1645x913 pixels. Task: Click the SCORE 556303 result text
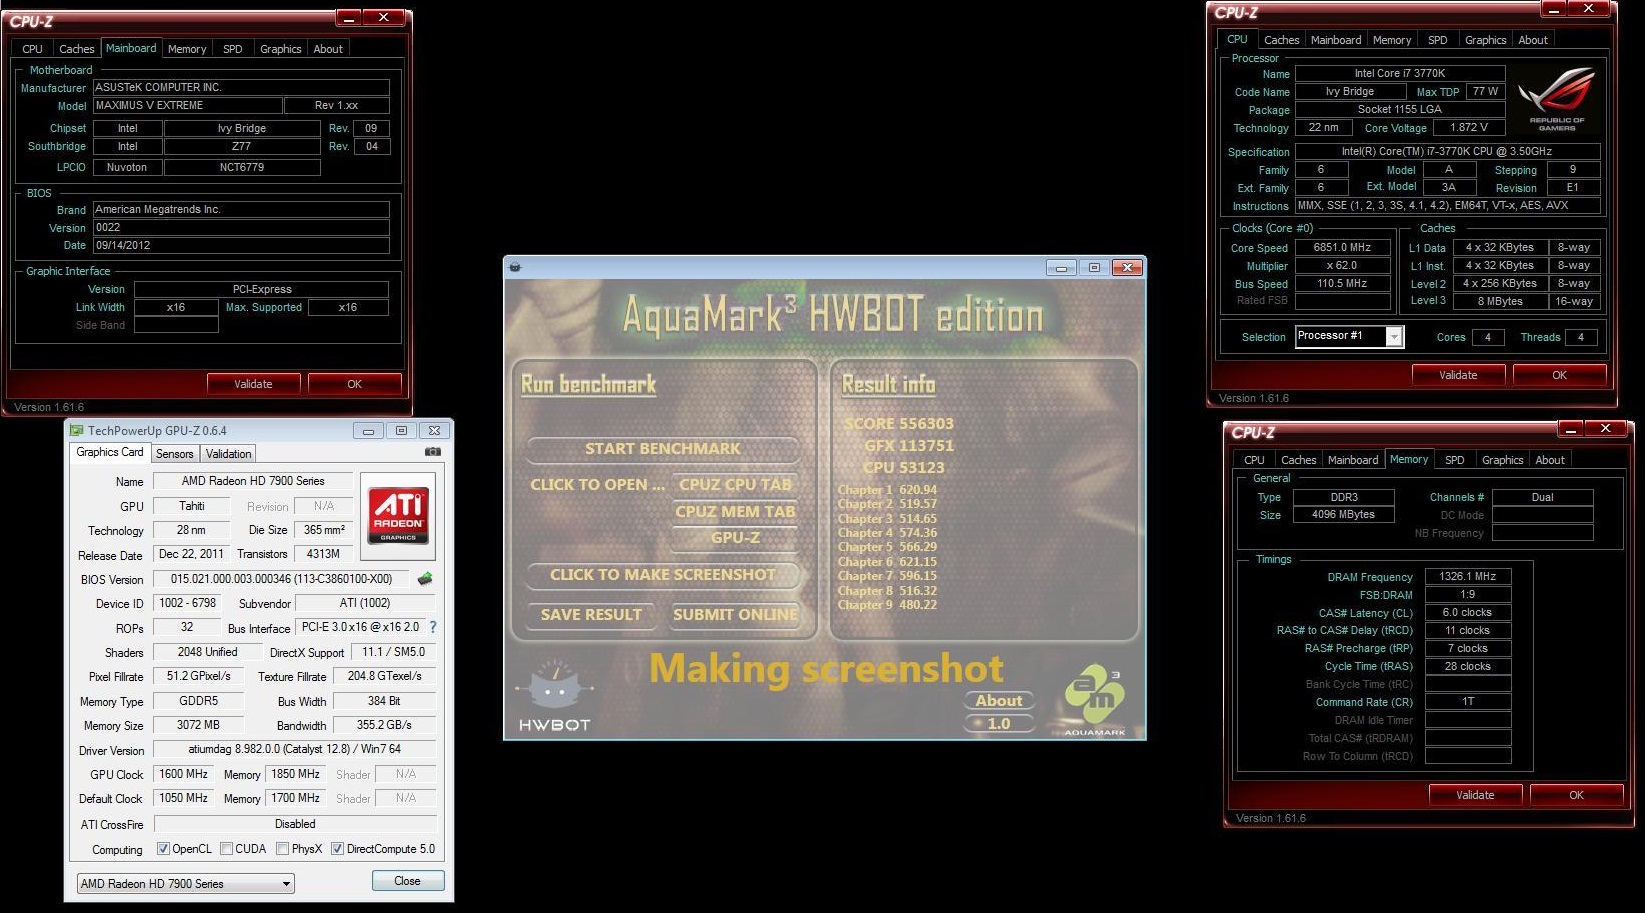[x=899, y=424]
